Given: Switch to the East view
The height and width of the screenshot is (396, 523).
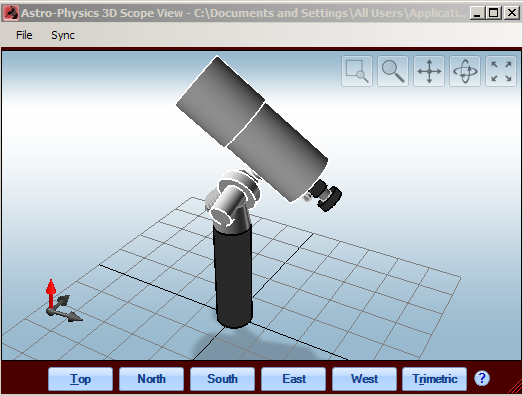Looking at the screenshot, I should [x=294, y=379].
